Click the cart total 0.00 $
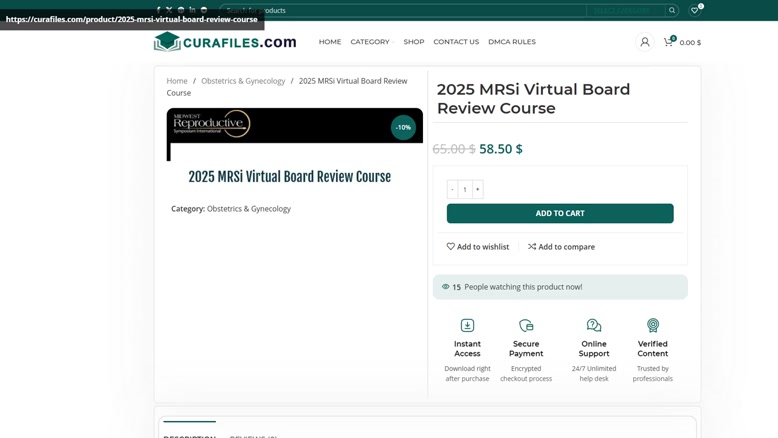Image resolution: width=778 pixels, height=438 pixels. pos(690,43)
